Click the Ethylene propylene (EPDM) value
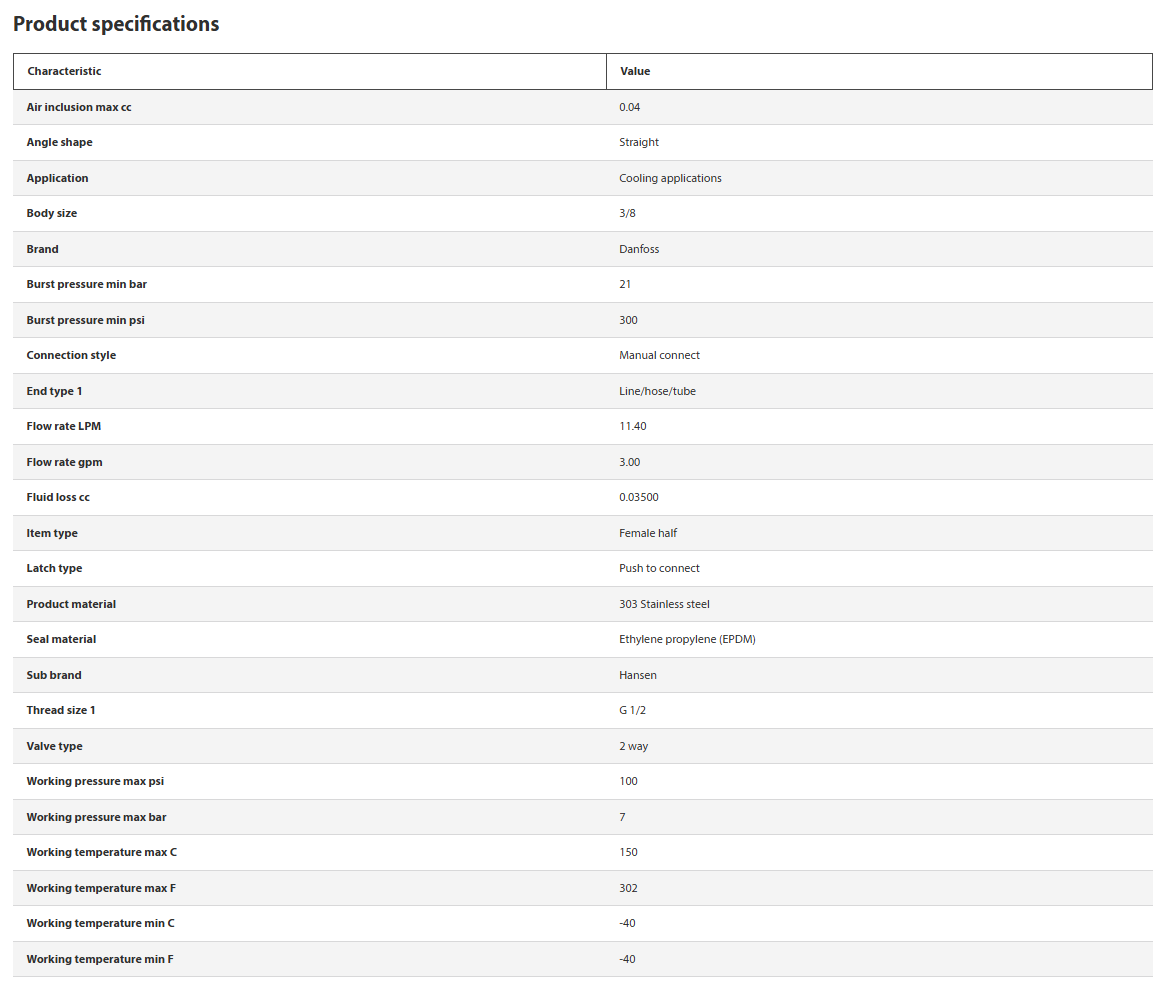Screen dimensions: 1168x997 pos(688,639)
